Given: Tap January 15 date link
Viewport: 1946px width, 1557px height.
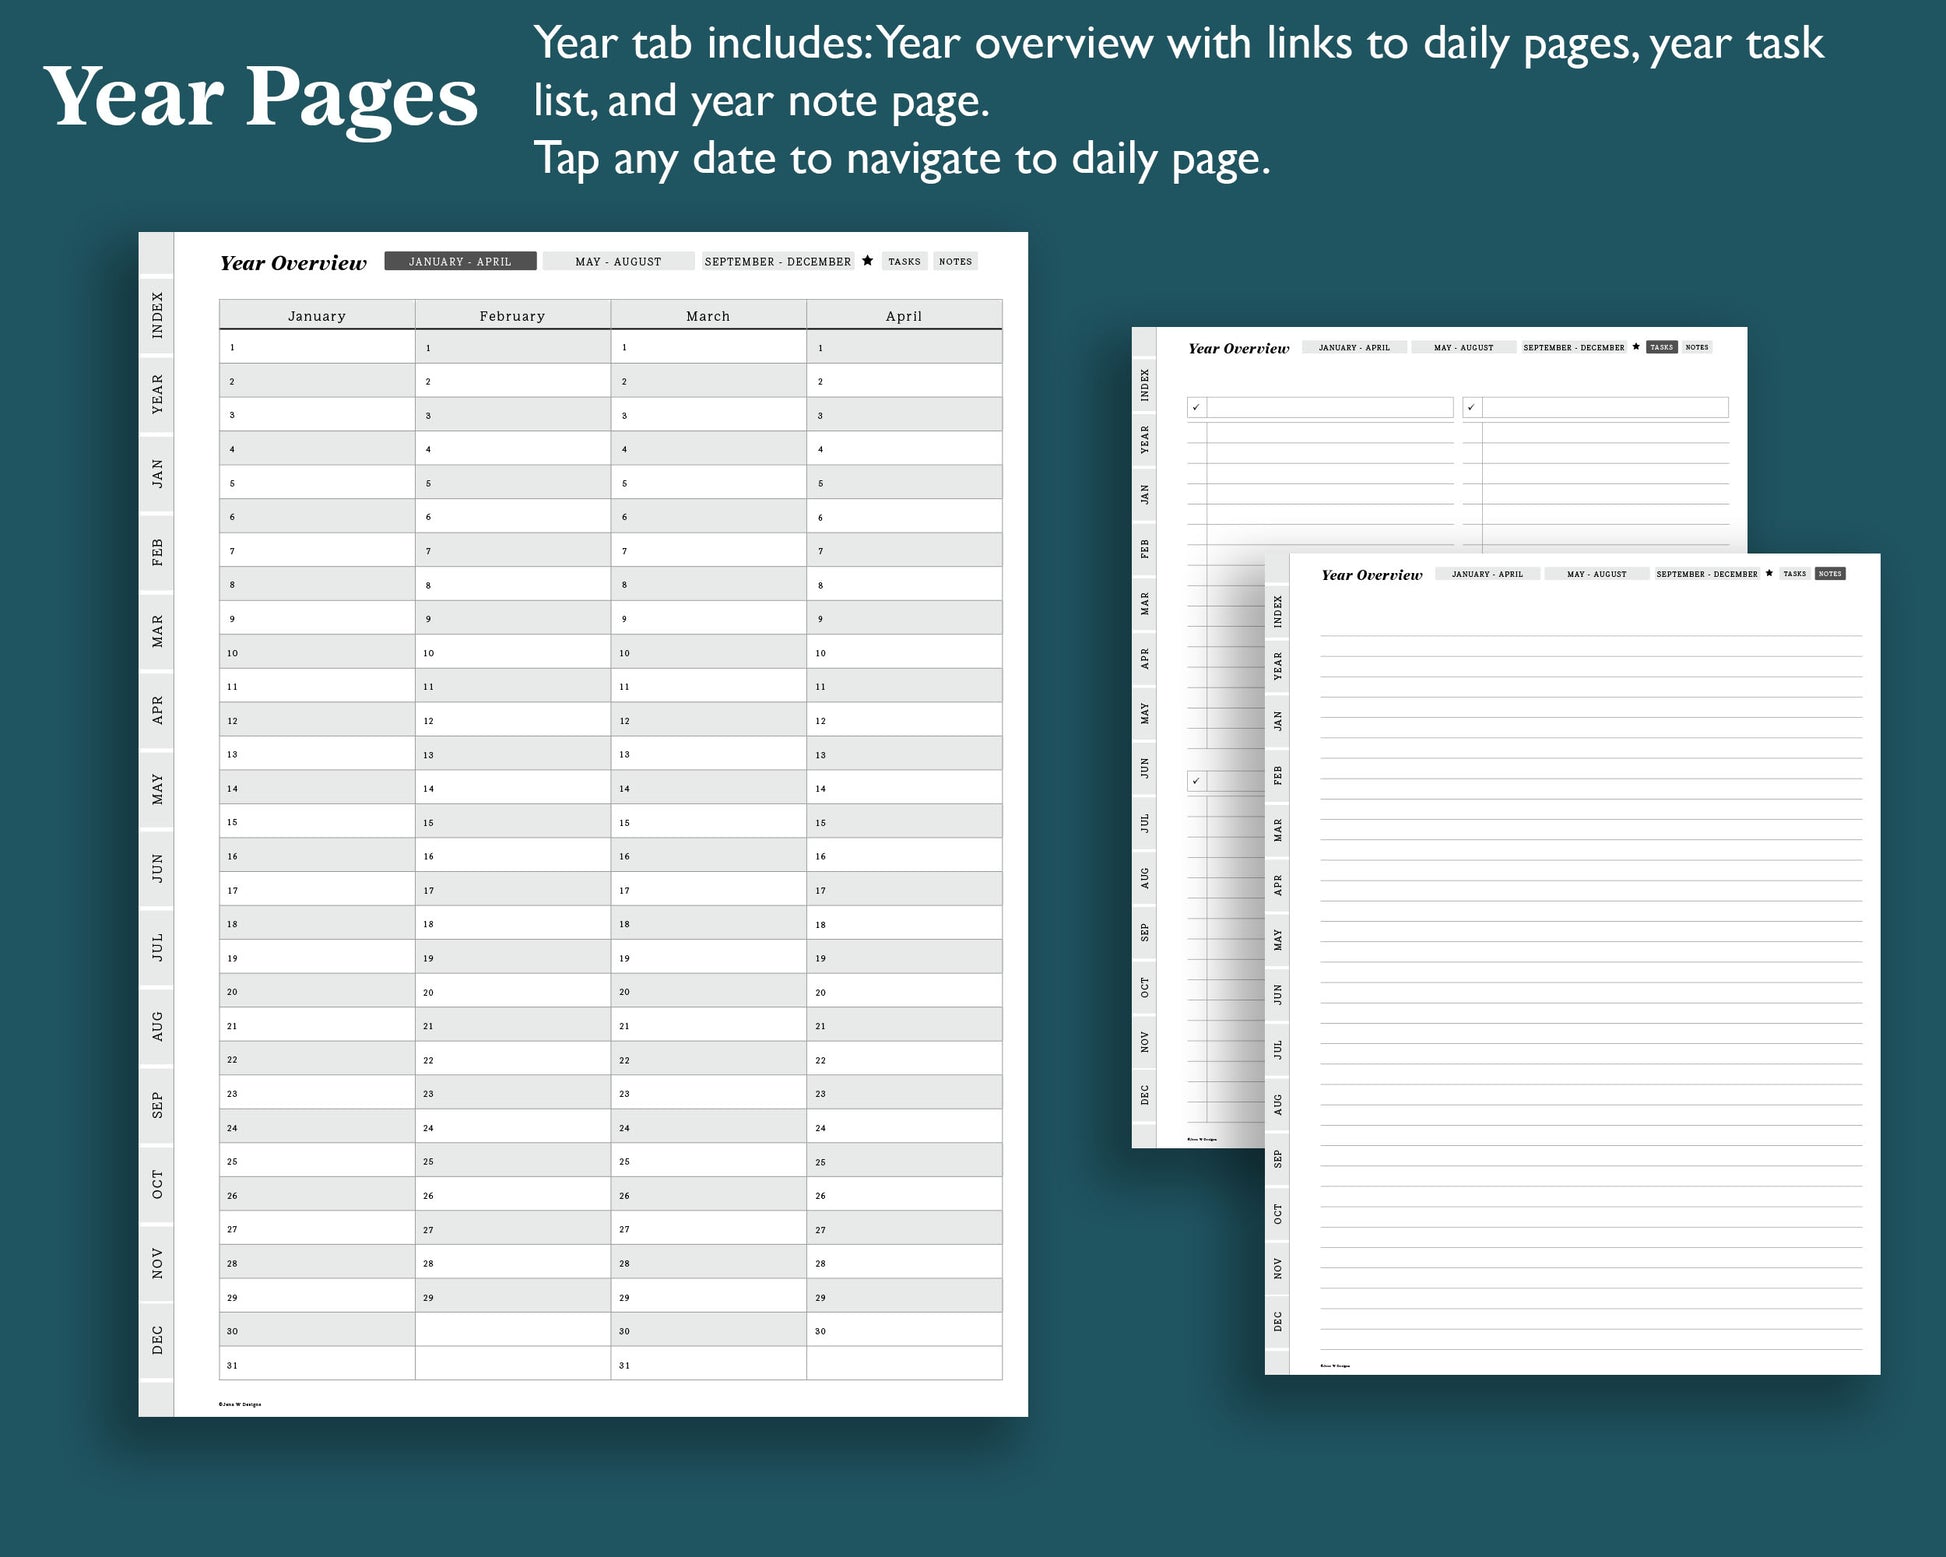Looking at the screenshot, I should (x=233, y=822).
